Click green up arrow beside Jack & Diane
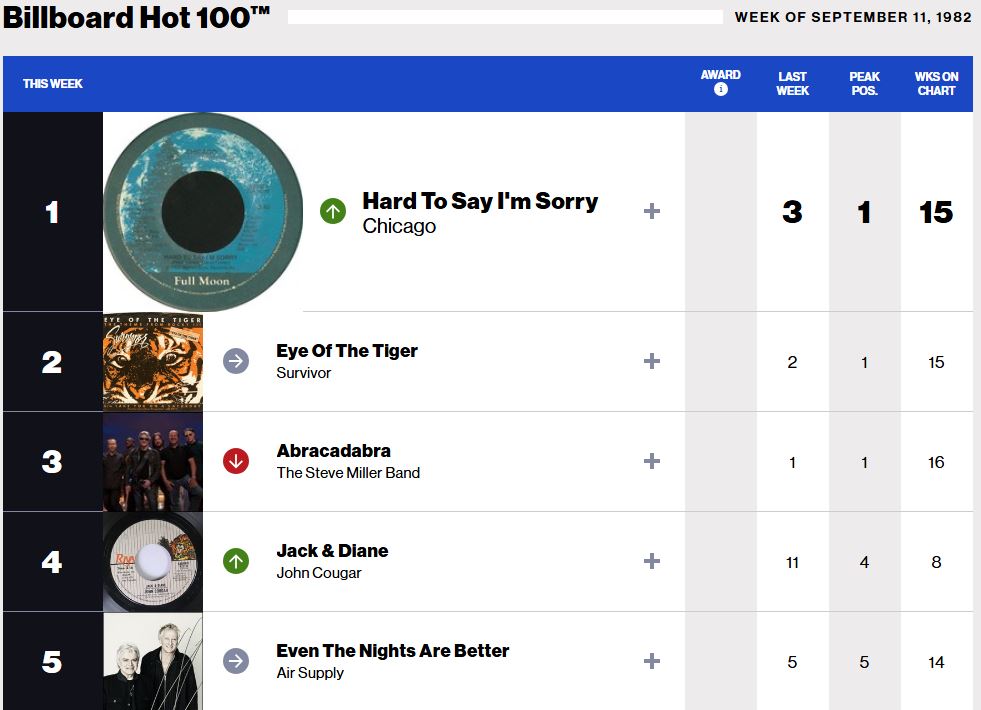This screenshot has height=710, width=981. (236, 561)
